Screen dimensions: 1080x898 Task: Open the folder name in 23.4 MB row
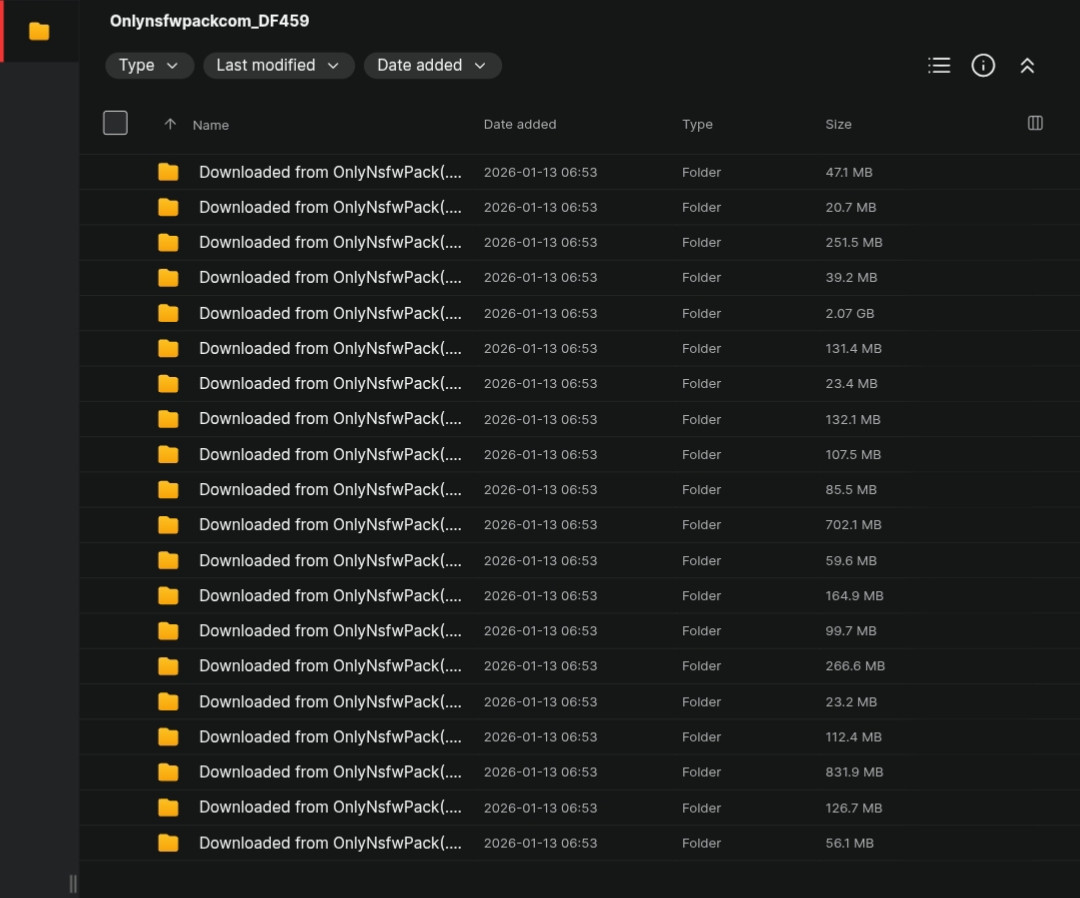[x=330, y=384]
